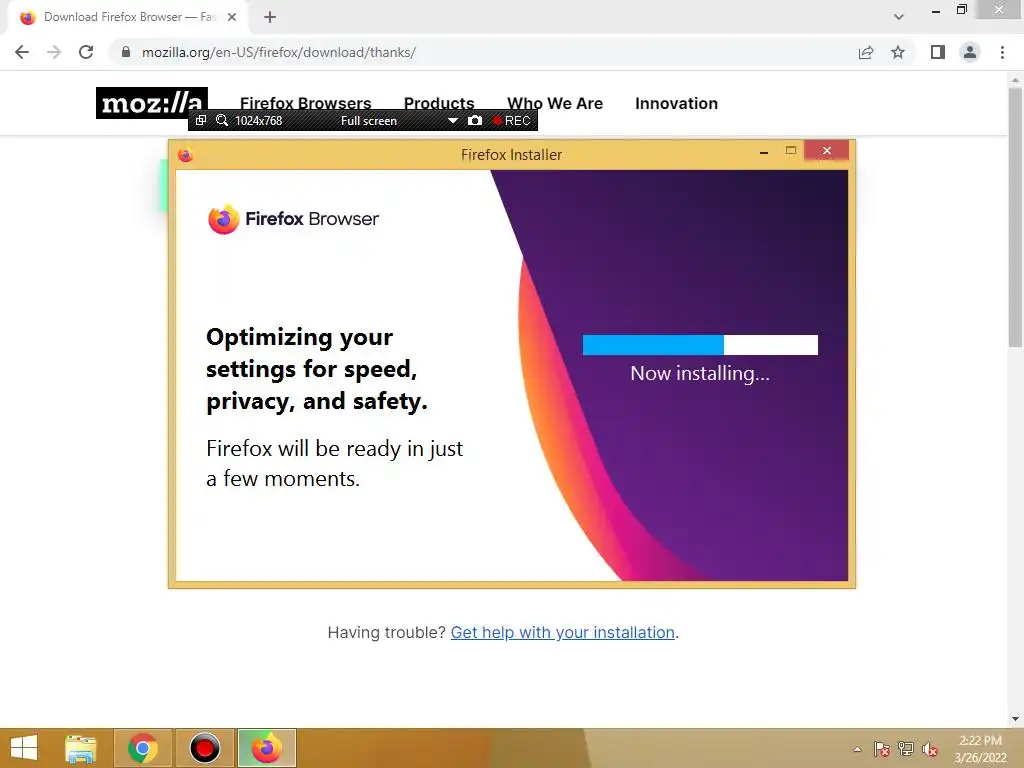This screenshot has width=1024, height=768.
Task: Expand Full screen capture mode dropdown
Action: click(453, 121)
